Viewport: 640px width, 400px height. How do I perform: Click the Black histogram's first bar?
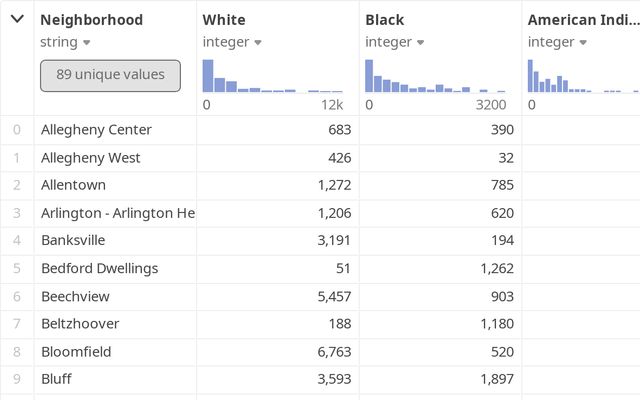[369, 76]
